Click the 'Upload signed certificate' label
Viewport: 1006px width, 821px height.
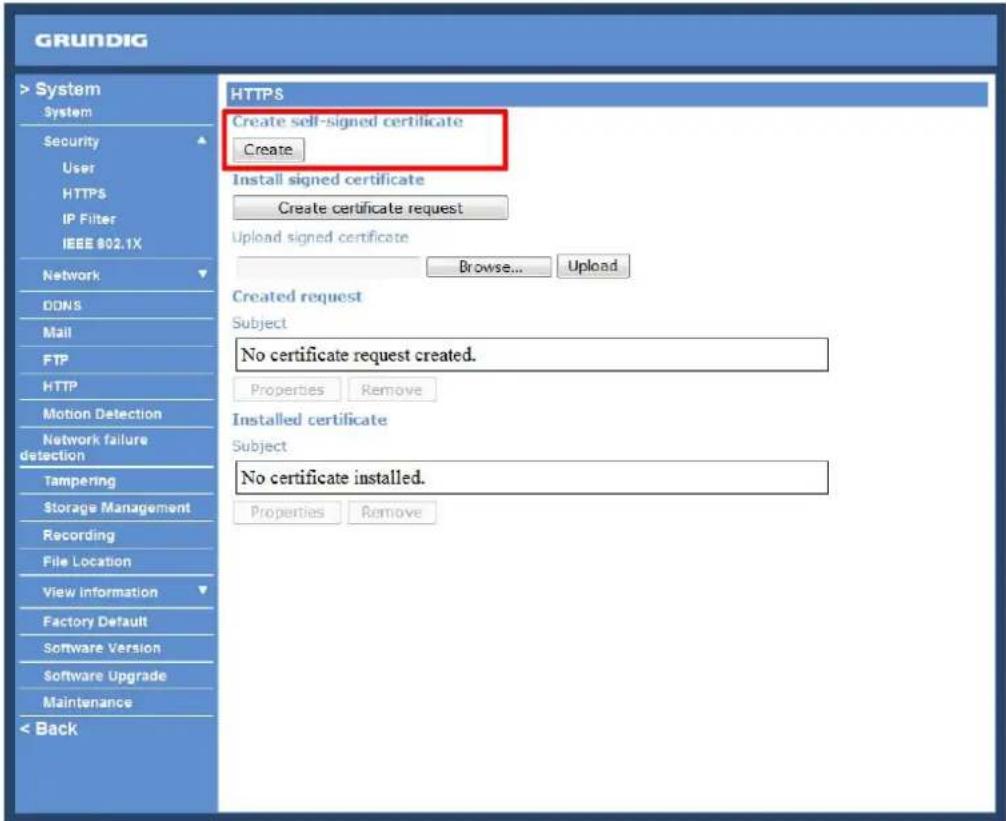point(320,237)
